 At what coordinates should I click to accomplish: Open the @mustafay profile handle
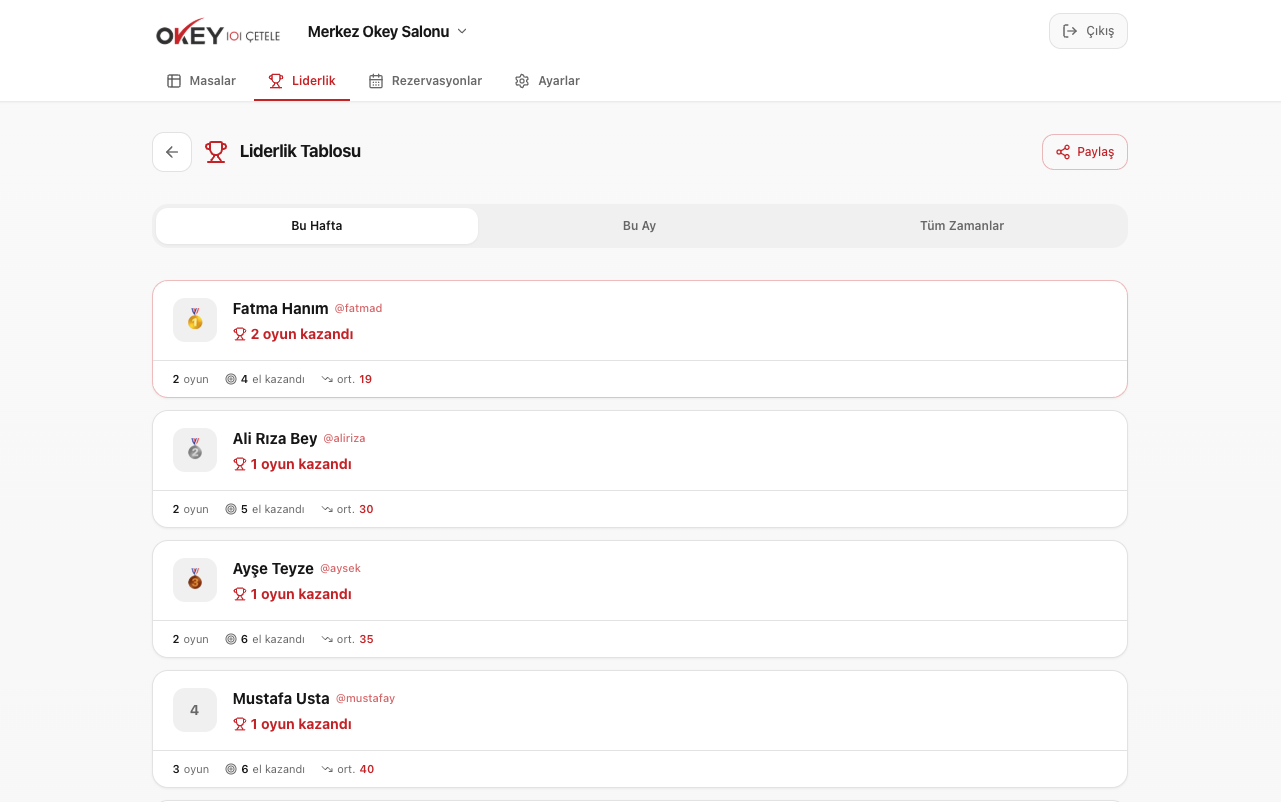(x=365, y=699)
